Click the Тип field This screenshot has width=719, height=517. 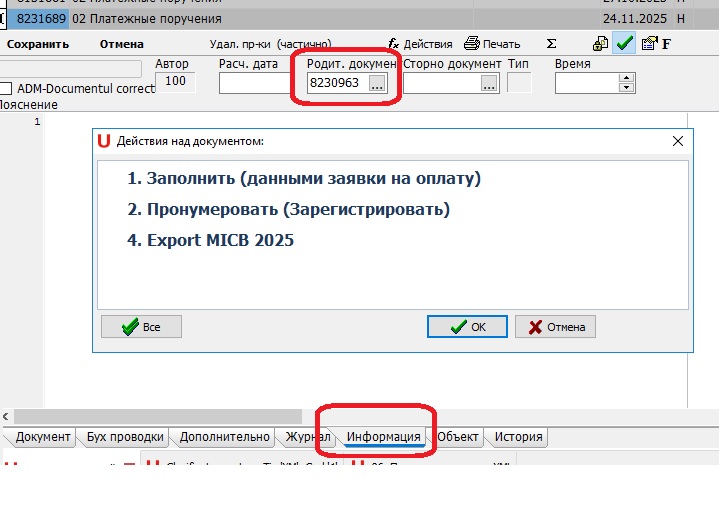point(519,83)
